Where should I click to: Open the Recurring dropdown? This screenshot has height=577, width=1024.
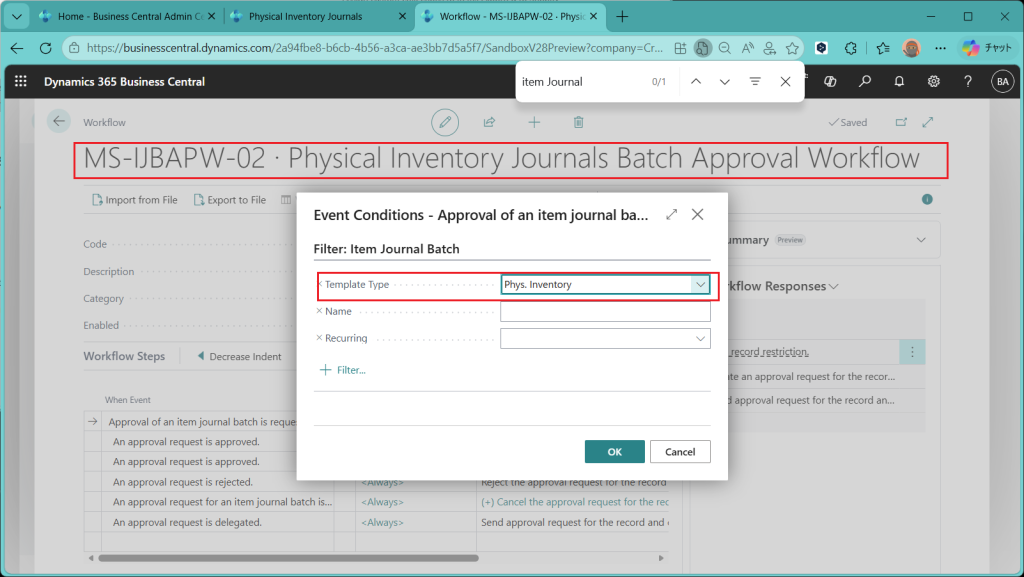tap(700, 339)
